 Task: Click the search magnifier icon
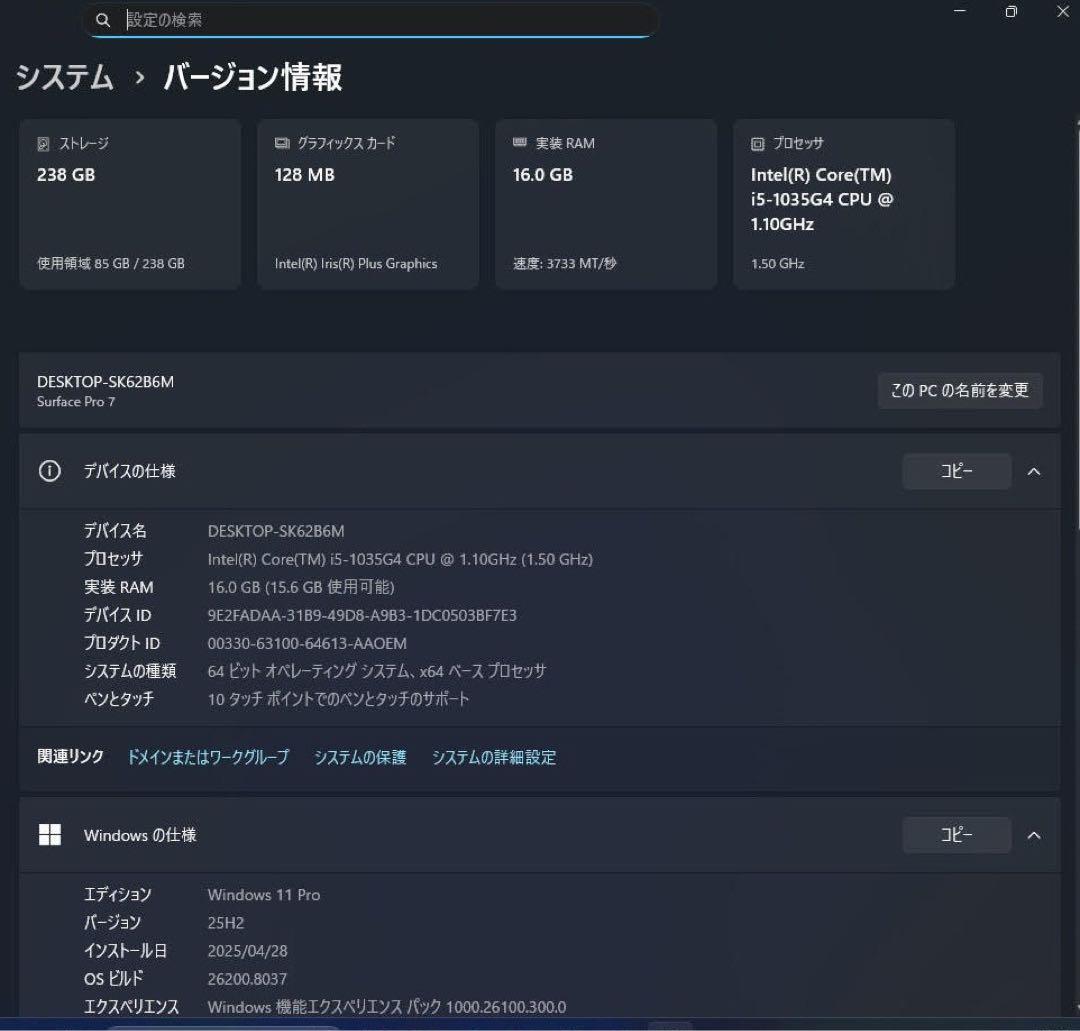pos(103,20)
